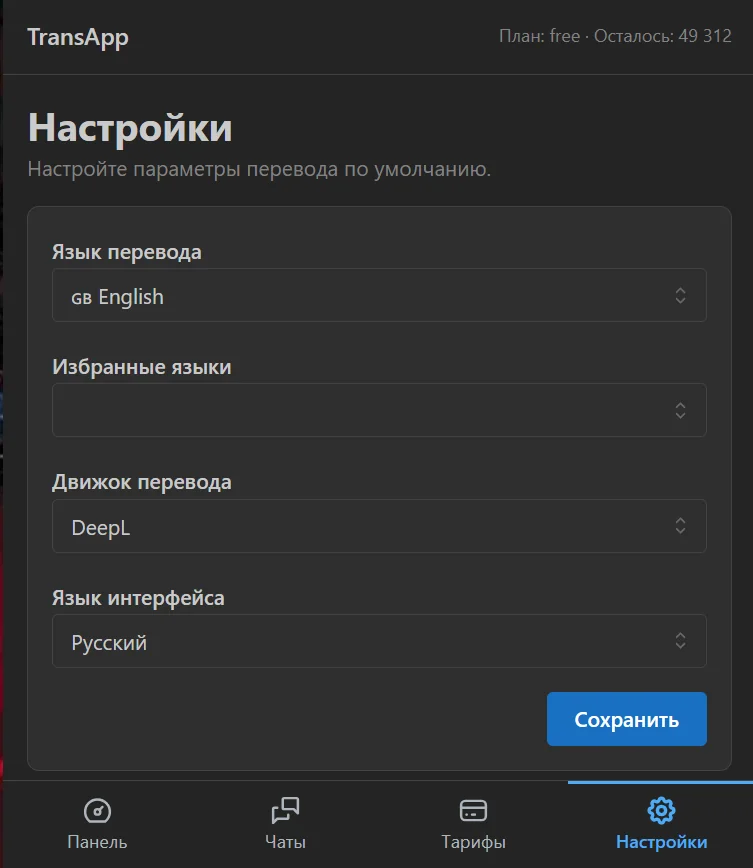
Task: Switch to the Панель tab label
Action: pos(97,842)
